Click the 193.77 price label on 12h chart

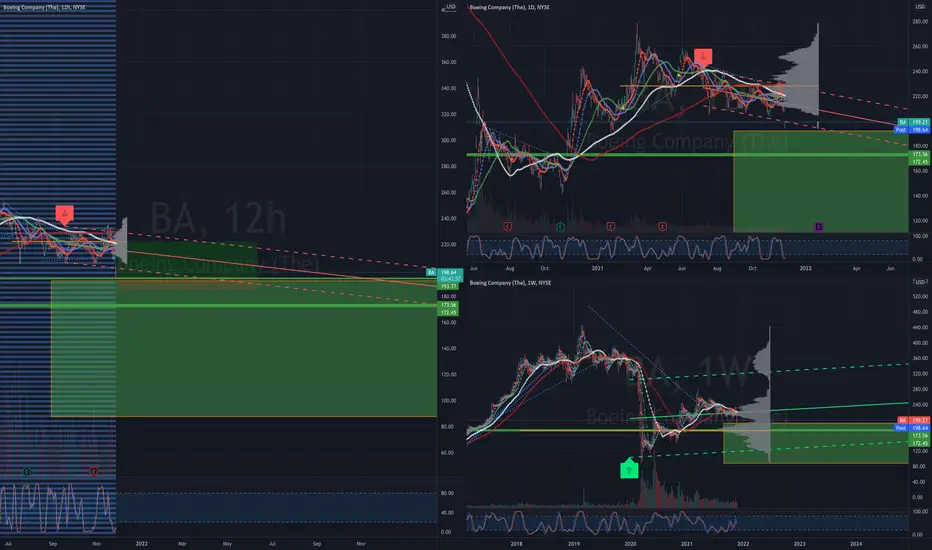pos(448,286)
